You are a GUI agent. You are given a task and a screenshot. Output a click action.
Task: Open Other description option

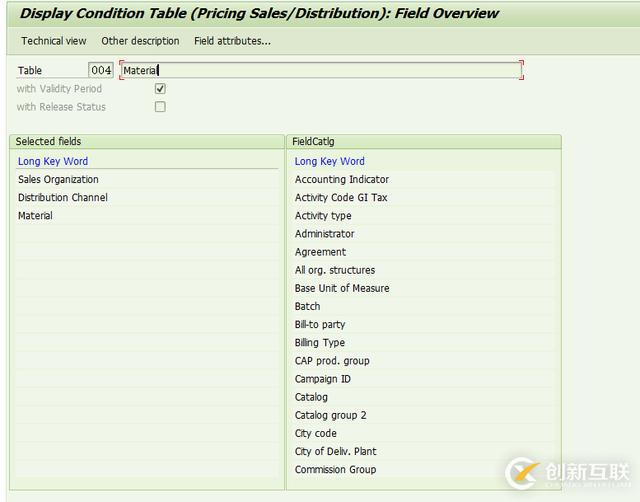coord(140,41)
